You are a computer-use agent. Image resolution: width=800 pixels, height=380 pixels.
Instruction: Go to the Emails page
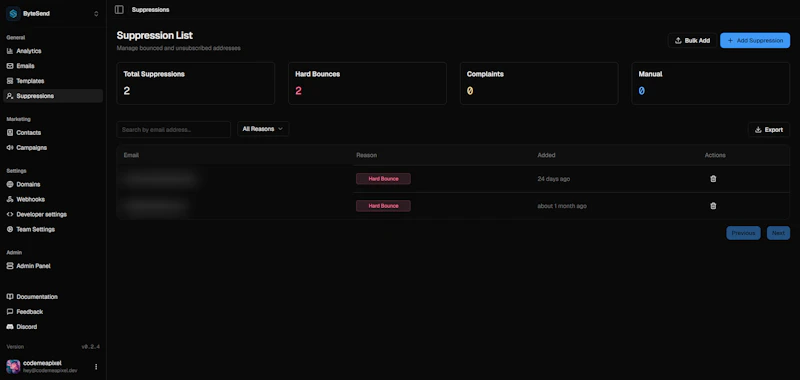pyautogui.click(x=53, y=66)
